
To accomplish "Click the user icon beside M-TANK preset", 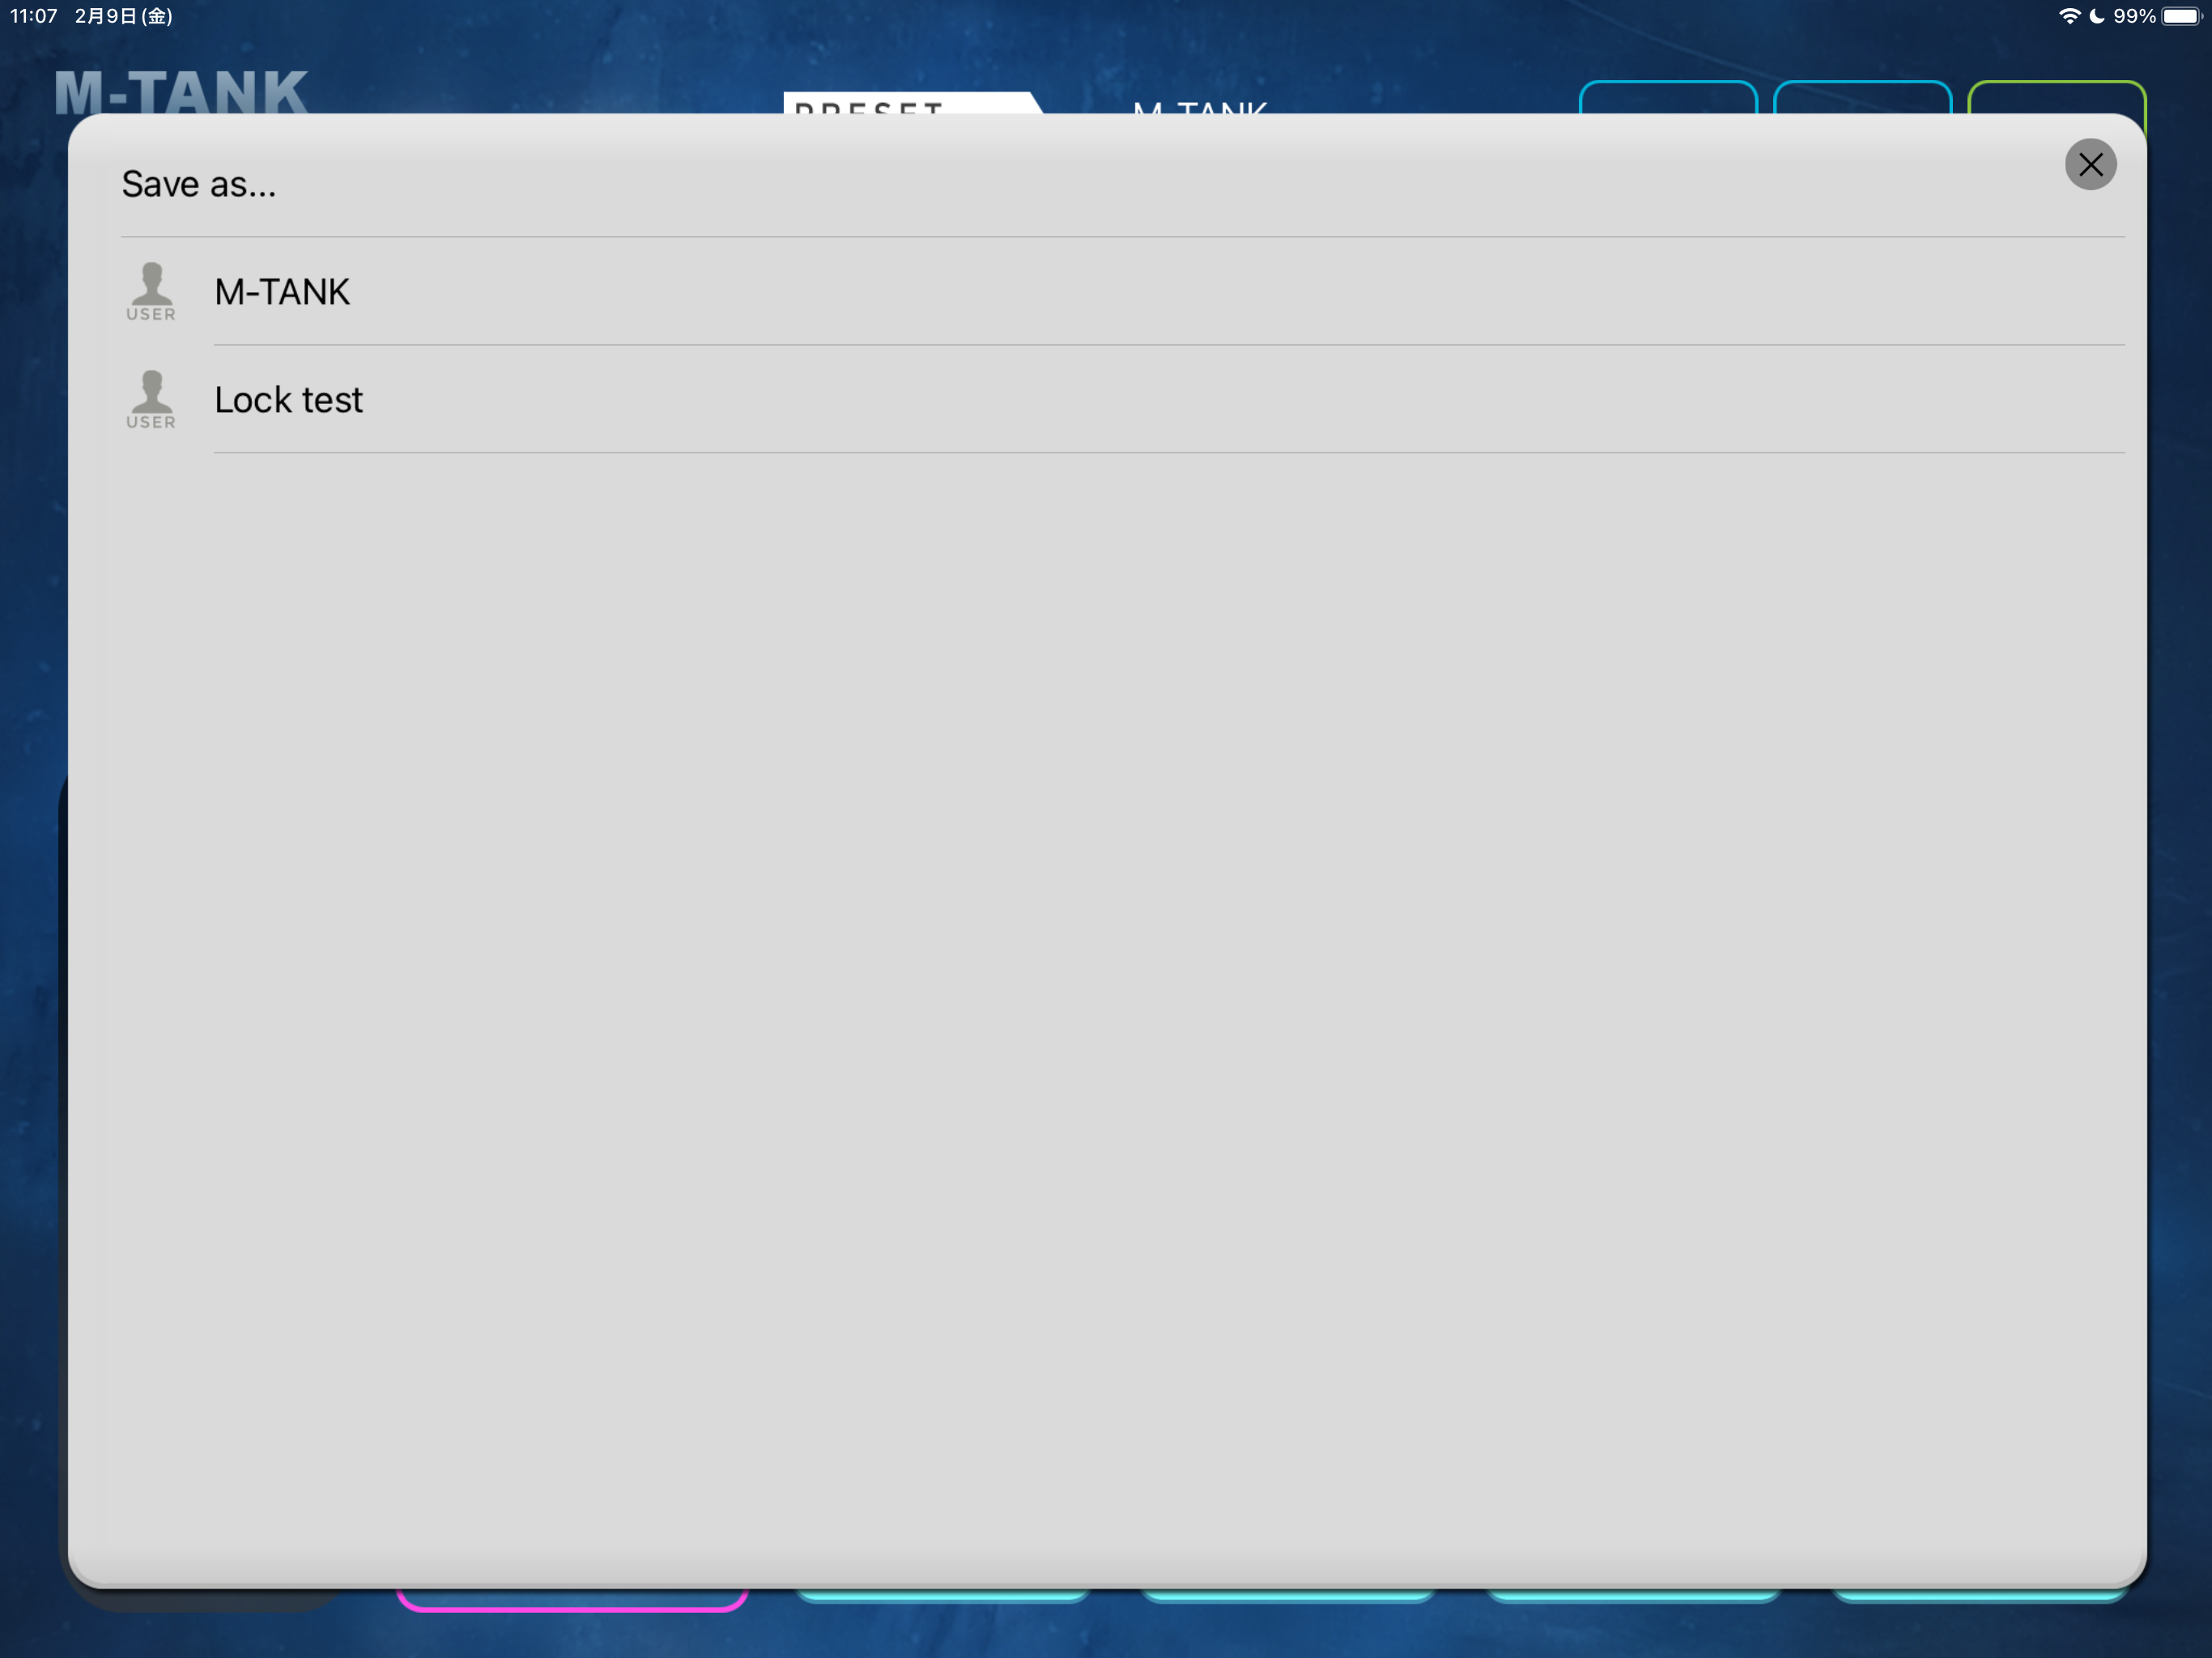I will pyautogui.click(x=151, y=291).
